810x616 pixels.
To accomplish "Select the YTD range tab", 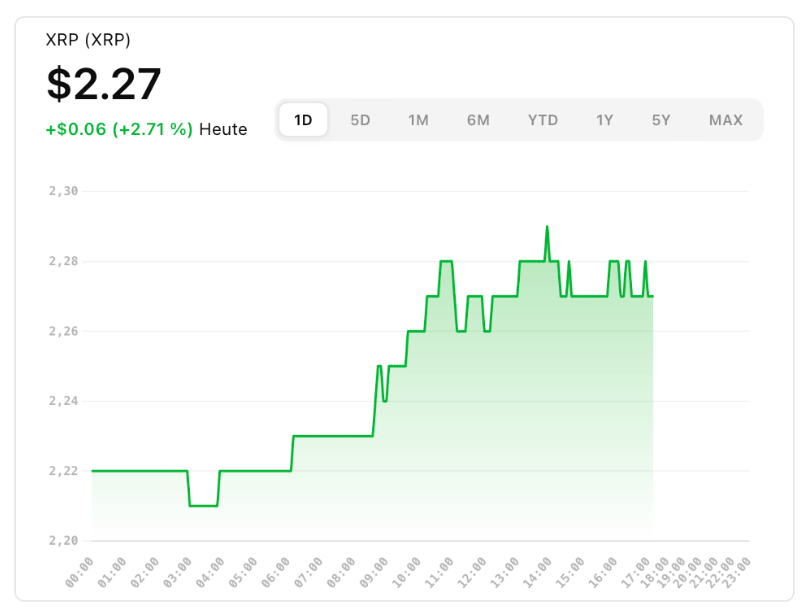I will pos(543,120).
